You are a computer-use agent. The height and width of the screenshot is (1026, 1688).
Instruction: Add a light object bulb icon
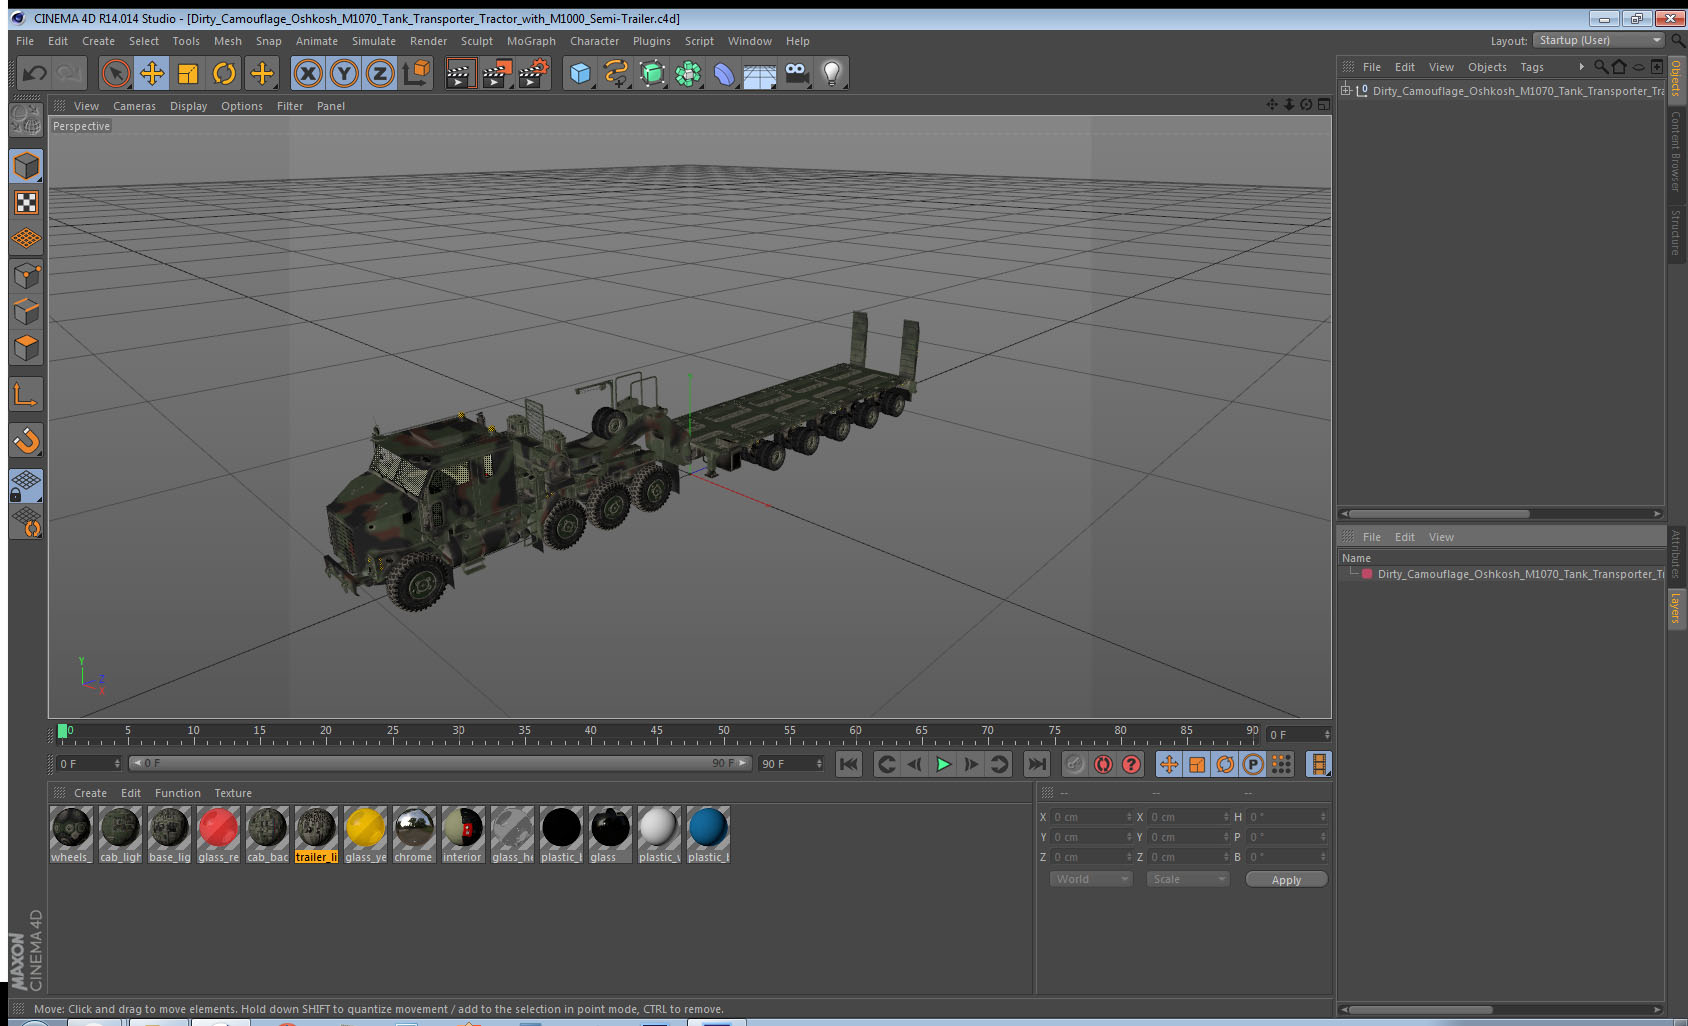832,73
